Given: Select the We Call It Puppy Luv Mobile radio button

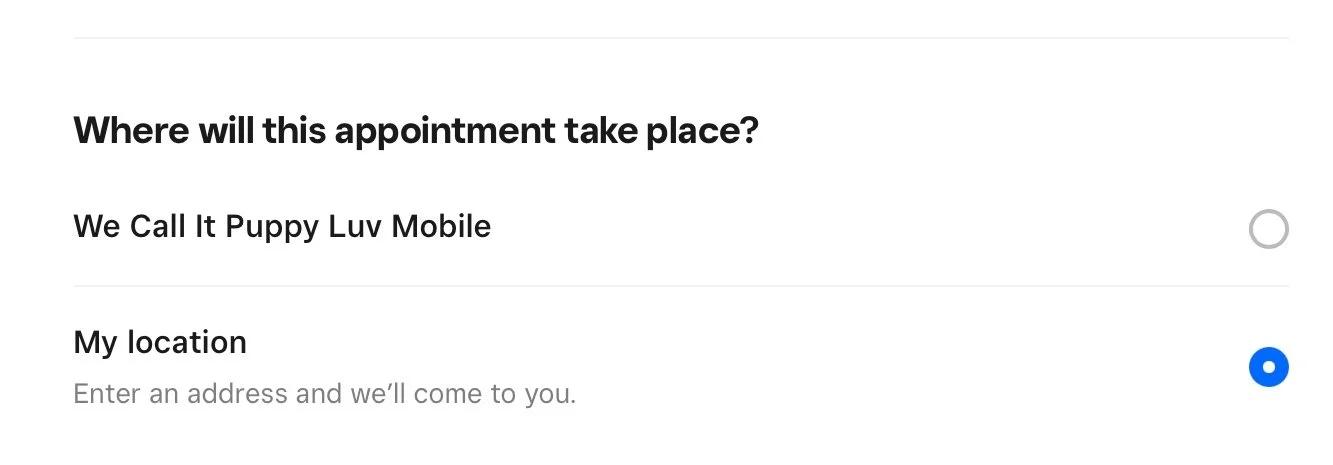Looking at the screenshot, I should 1268,229.
